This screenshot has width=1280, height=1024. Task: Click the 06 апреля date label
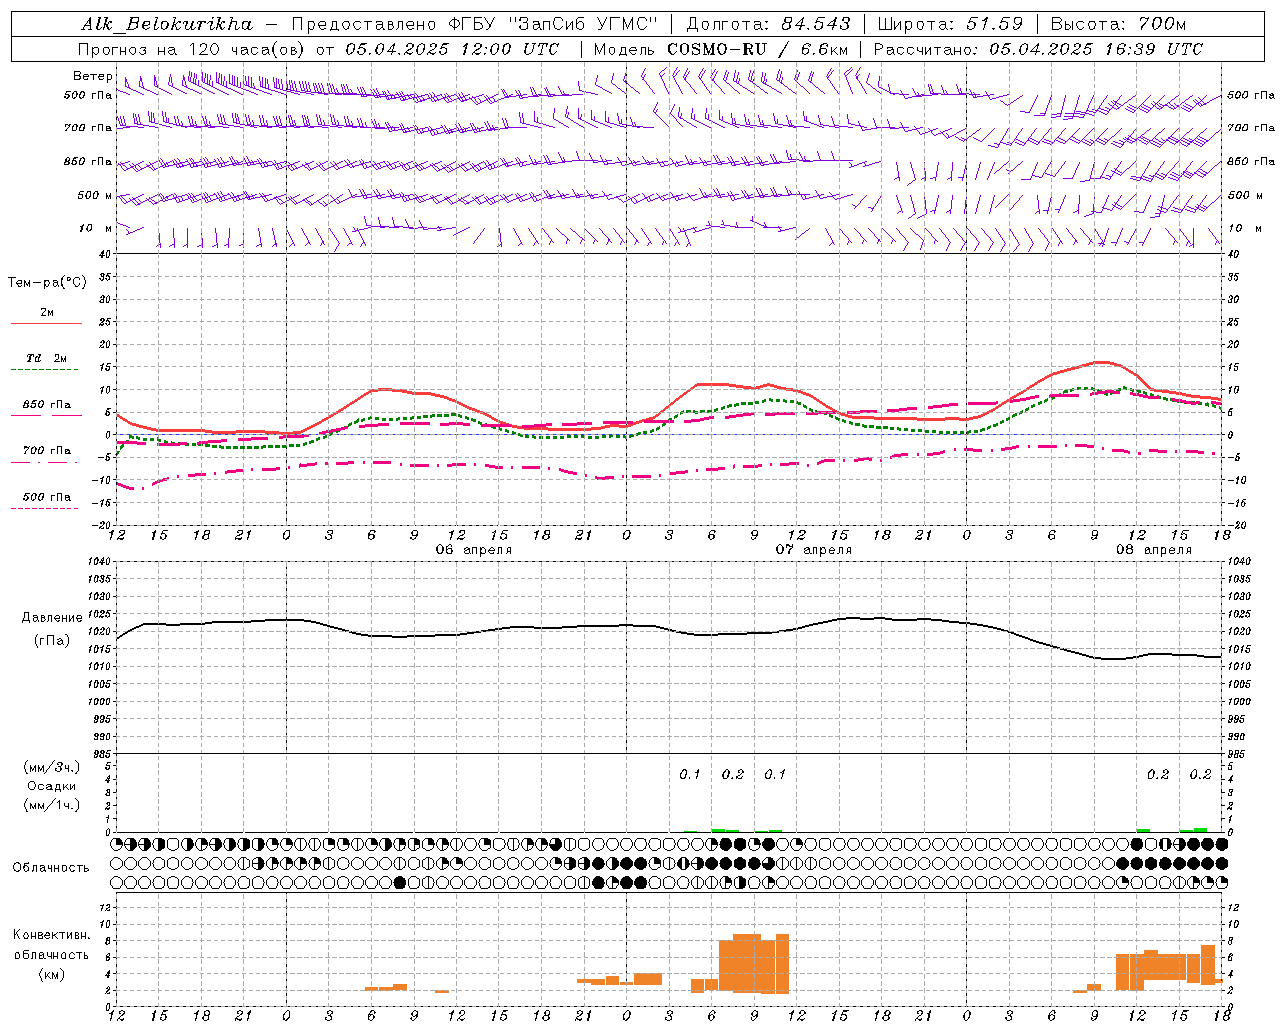pos(474,549)
